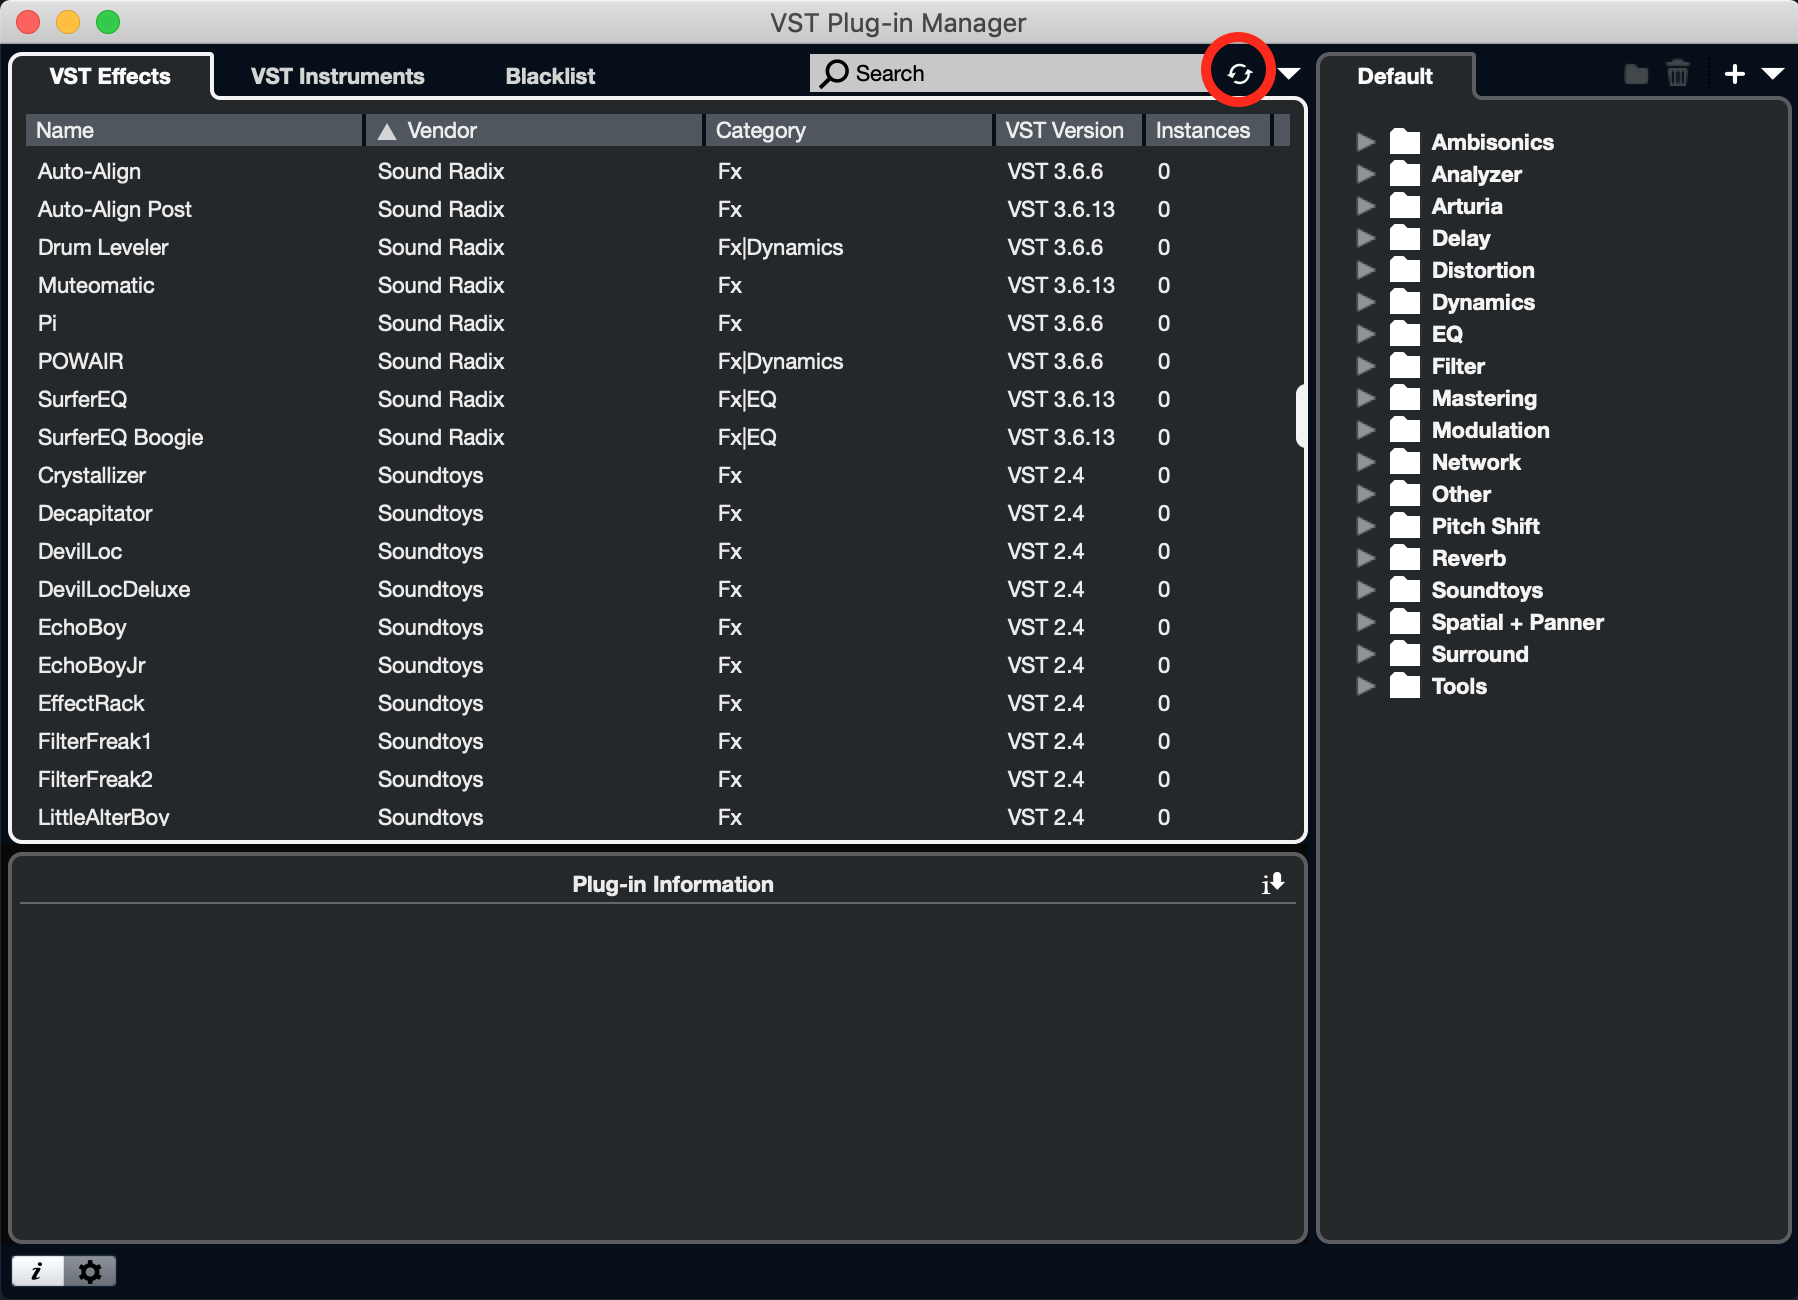
Task: Click the plug-in information export icon
Action: pyautogui.click(x=1273, y=883)
